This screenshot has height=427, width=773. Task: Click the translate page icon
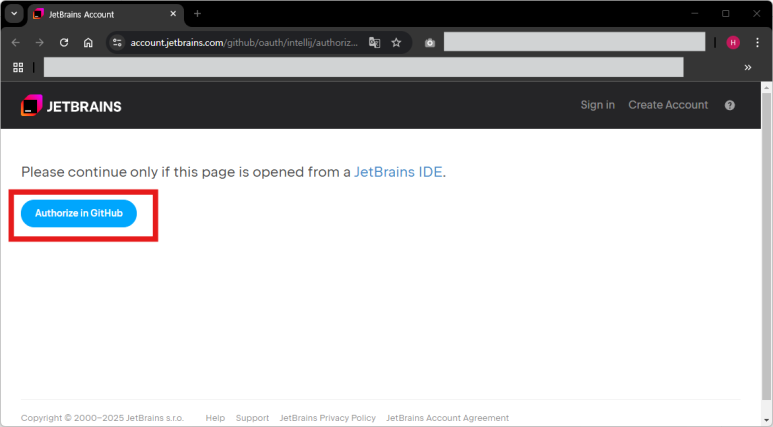point(375,43)
